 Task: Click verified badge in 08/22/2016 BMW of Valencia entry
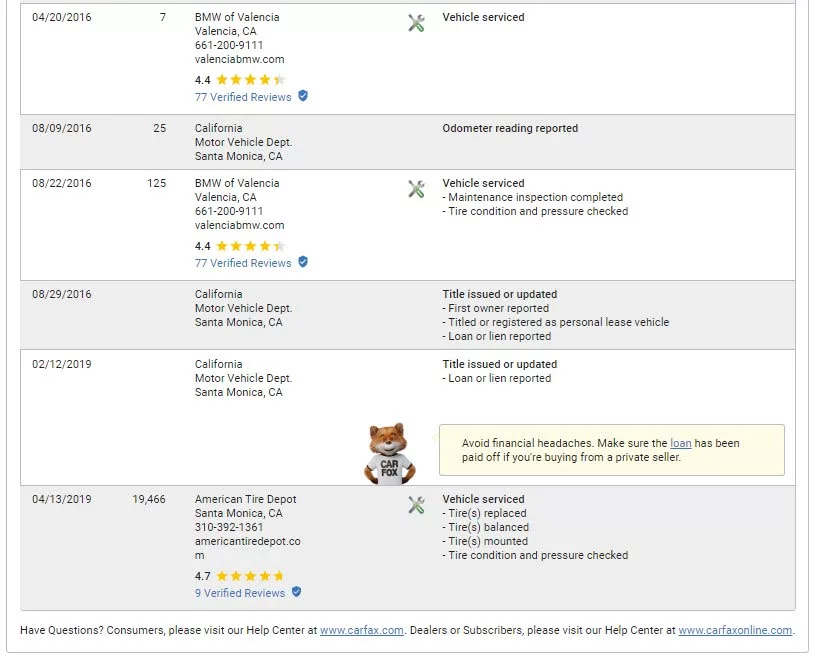tap(303, 262)
